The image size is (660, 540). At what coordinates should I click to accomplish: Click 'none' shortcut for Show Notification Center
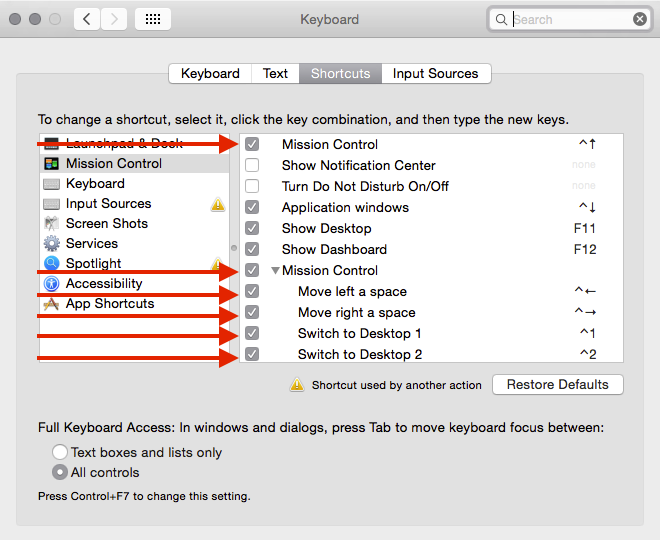coord(583,165)
